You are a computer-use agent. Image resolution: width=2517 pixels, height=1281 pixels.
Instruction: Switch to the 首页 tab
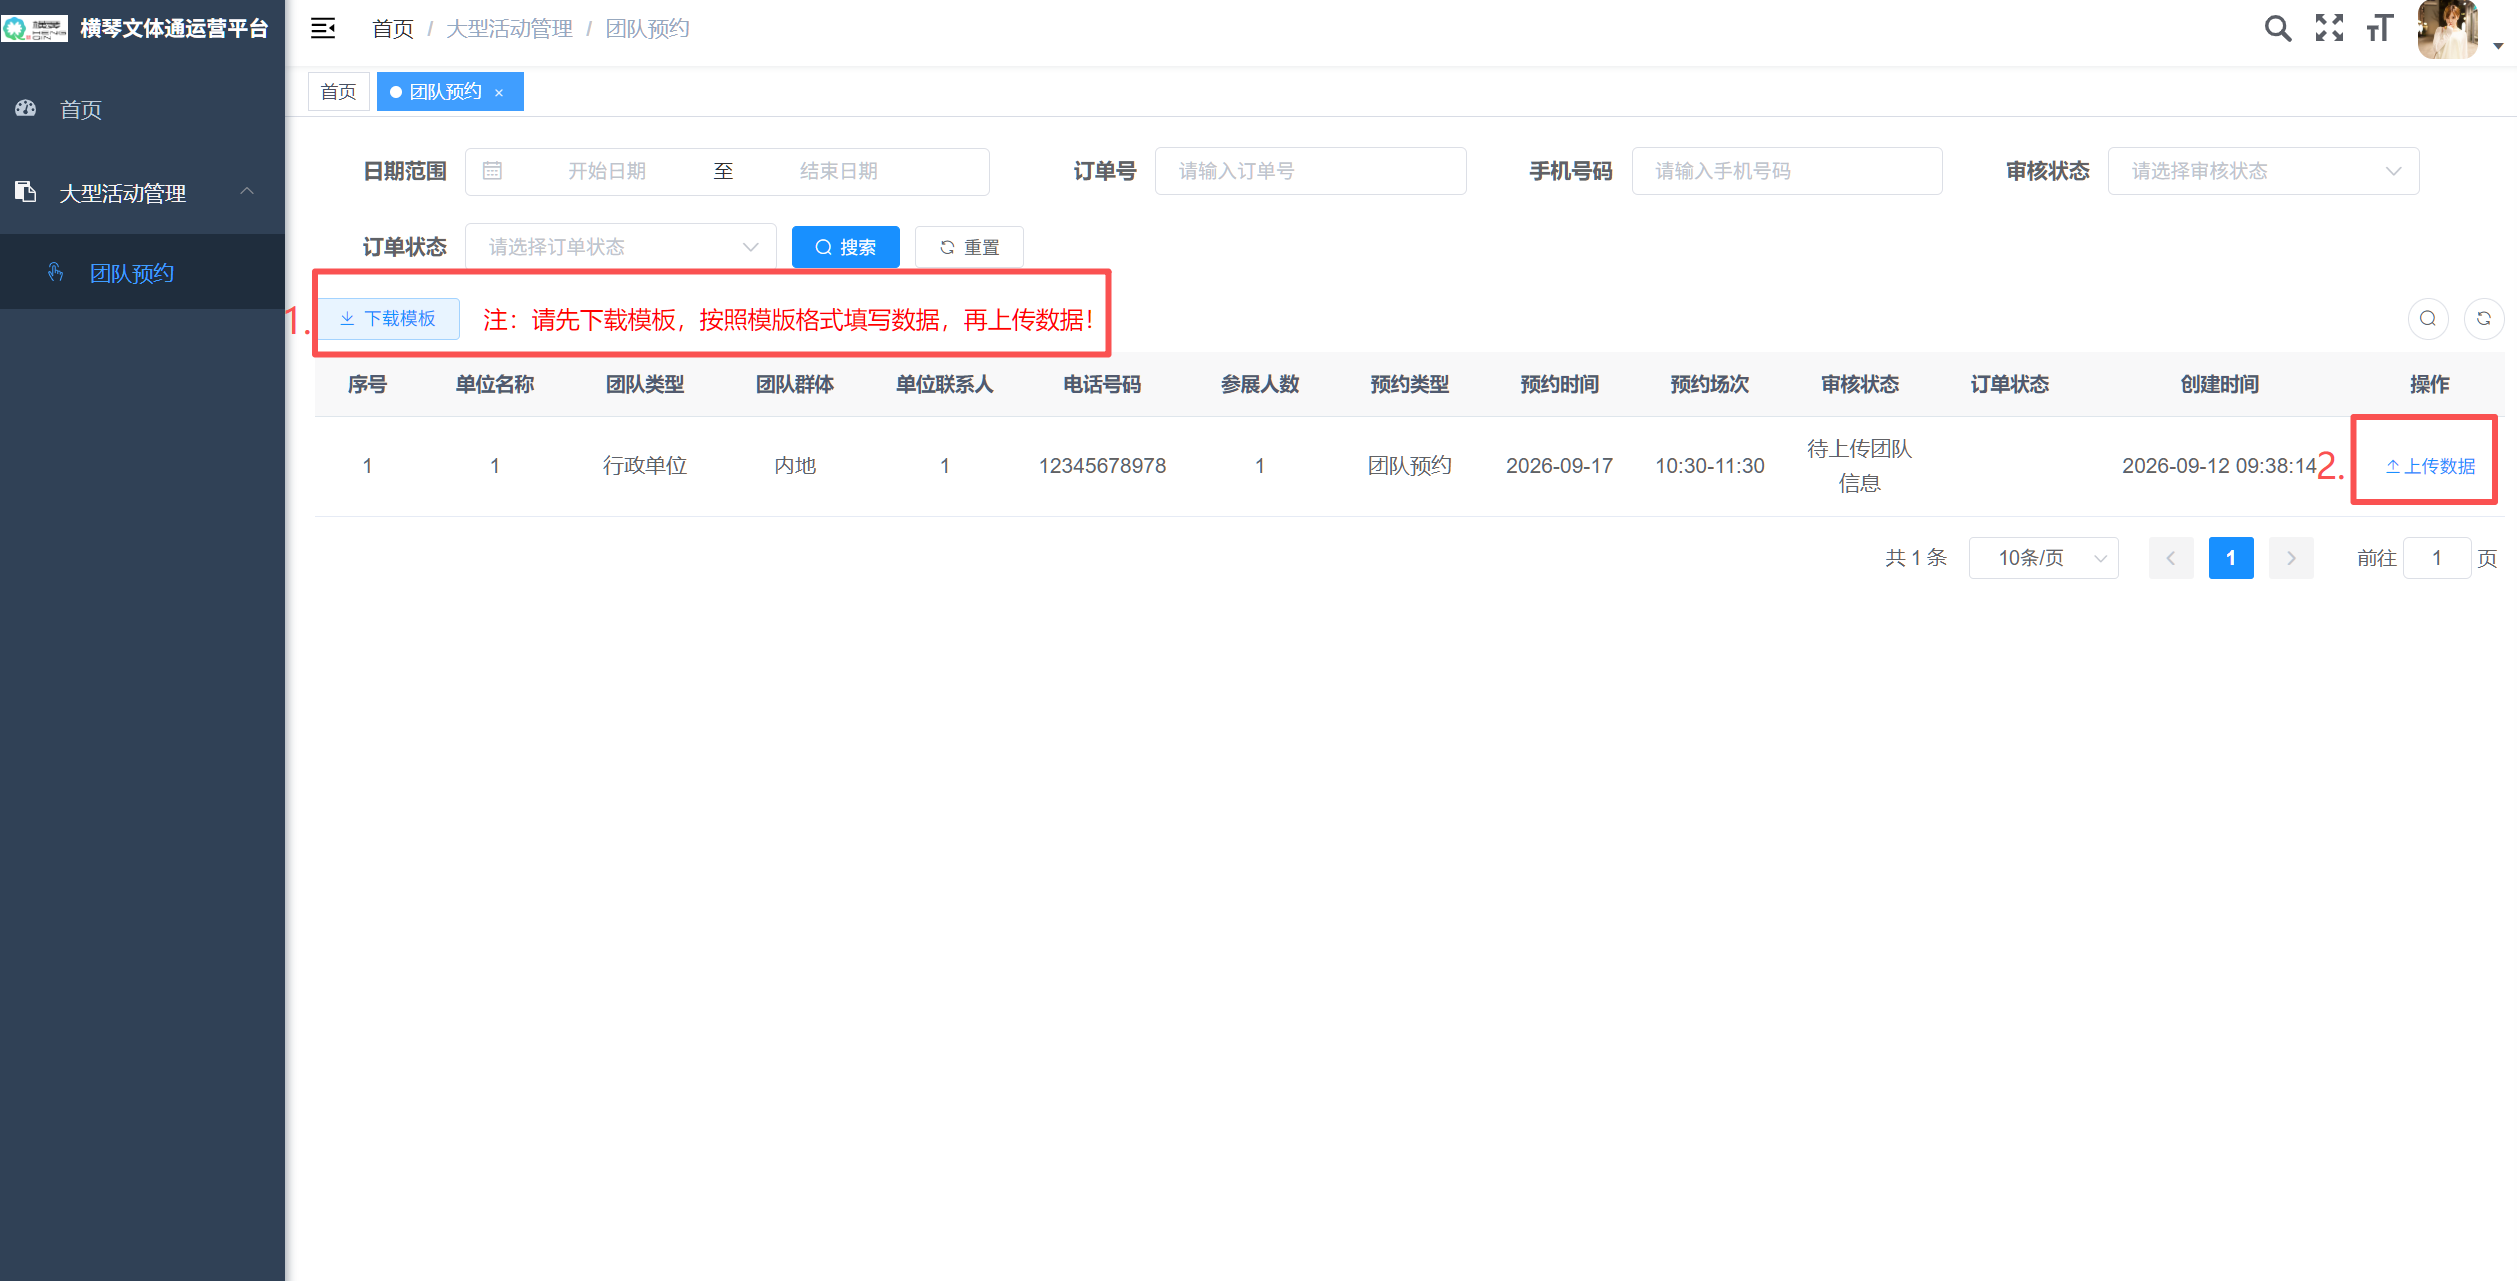(x=338, y=92)
